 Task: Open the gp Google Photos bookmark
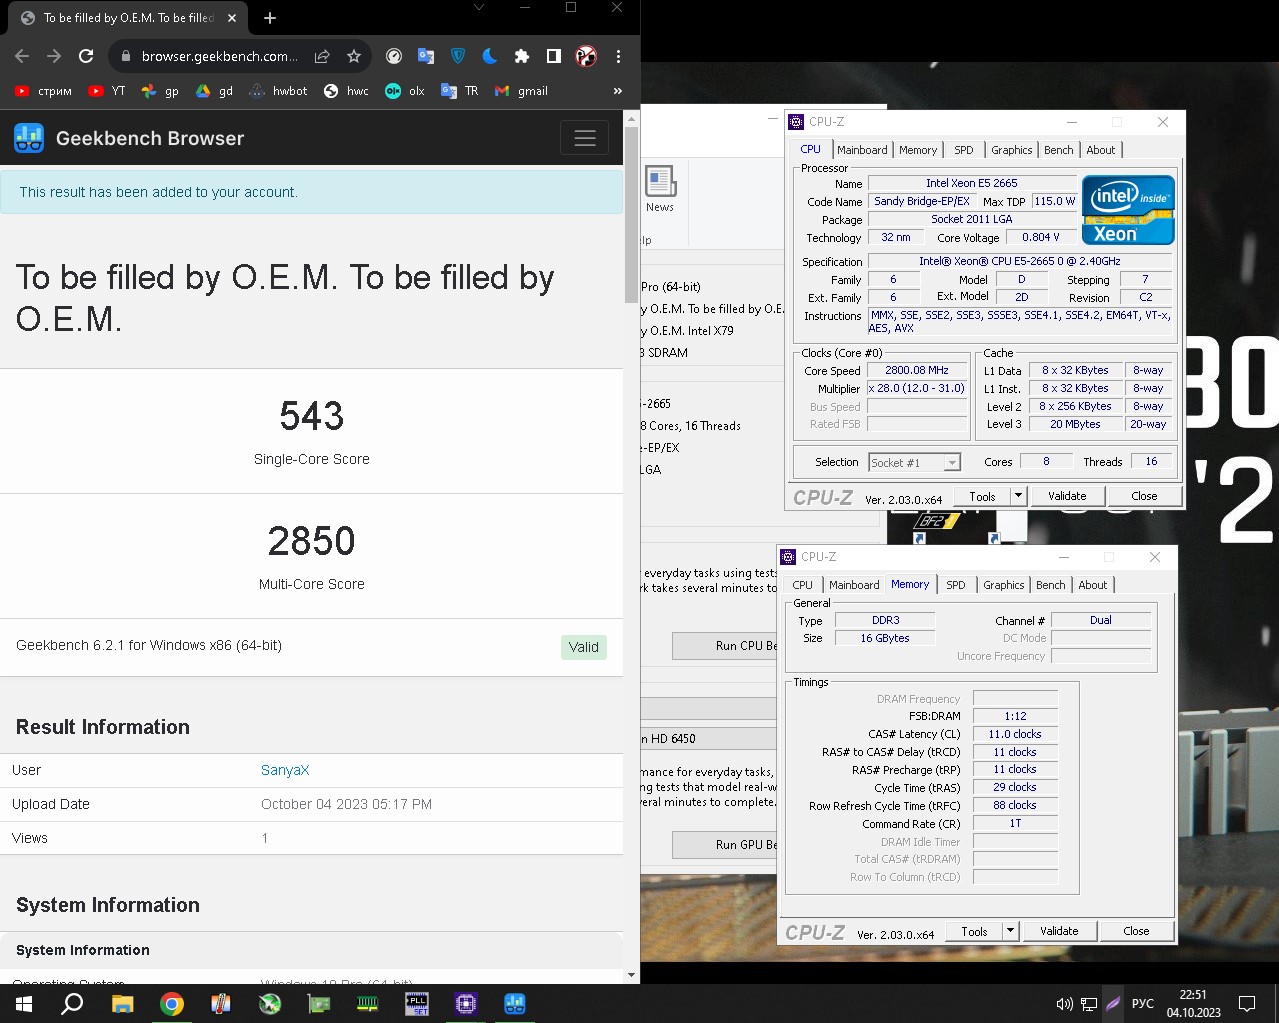click(x=160, y=91)
